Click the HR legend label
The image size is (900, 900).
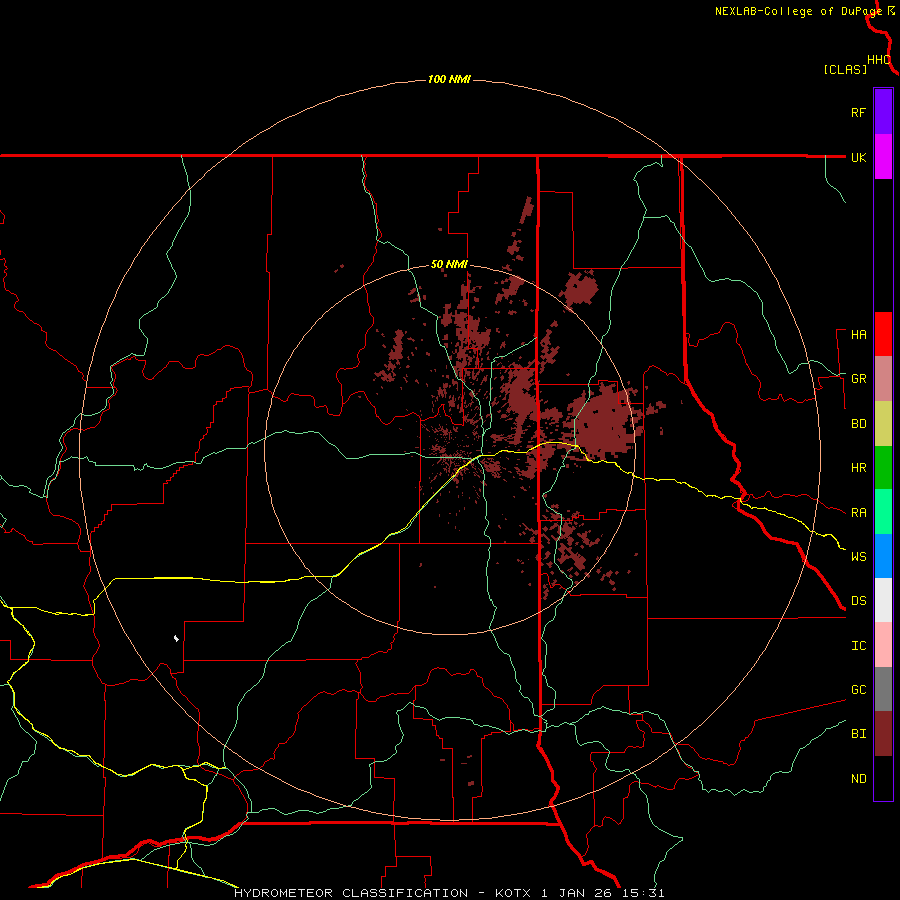point(858,468)
